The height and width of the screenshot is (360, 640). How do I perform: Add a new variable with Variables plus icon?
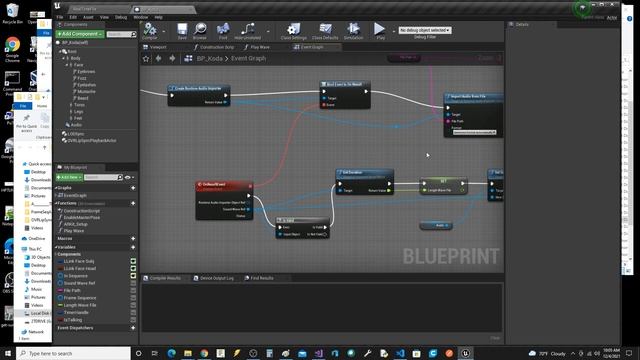point(133,247)
